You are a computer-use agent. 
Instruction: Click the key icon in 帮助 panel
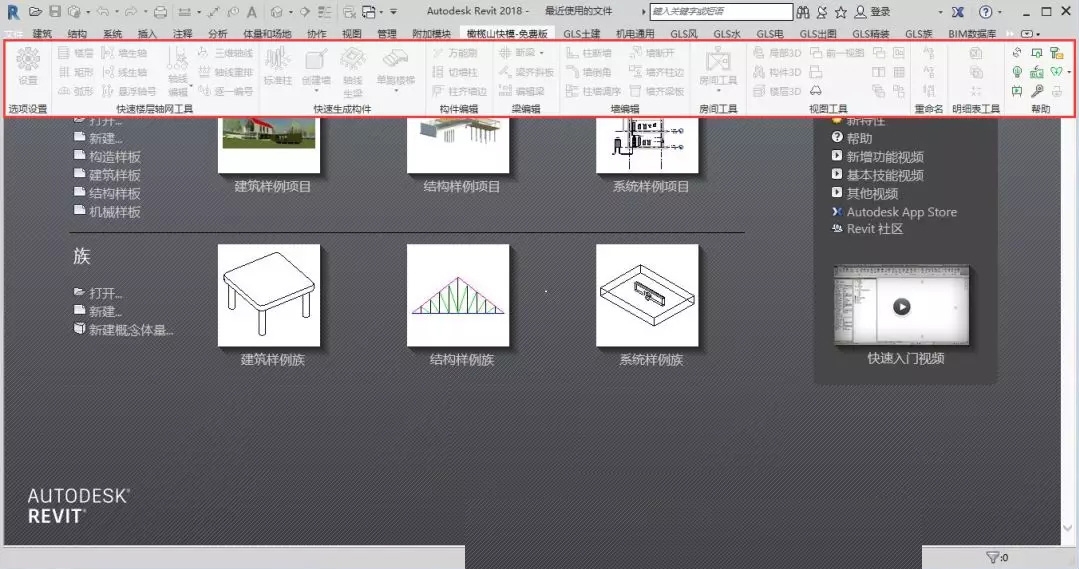pyautogui.click(x=1037, y=91)
